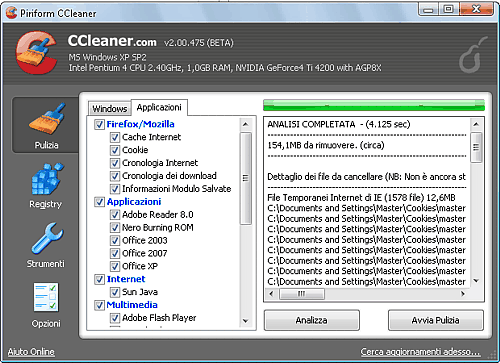Uncheck the Firefox/Mozilla group checkbox
The height and width of the screenshot is (363, 500).
(99, 124)
